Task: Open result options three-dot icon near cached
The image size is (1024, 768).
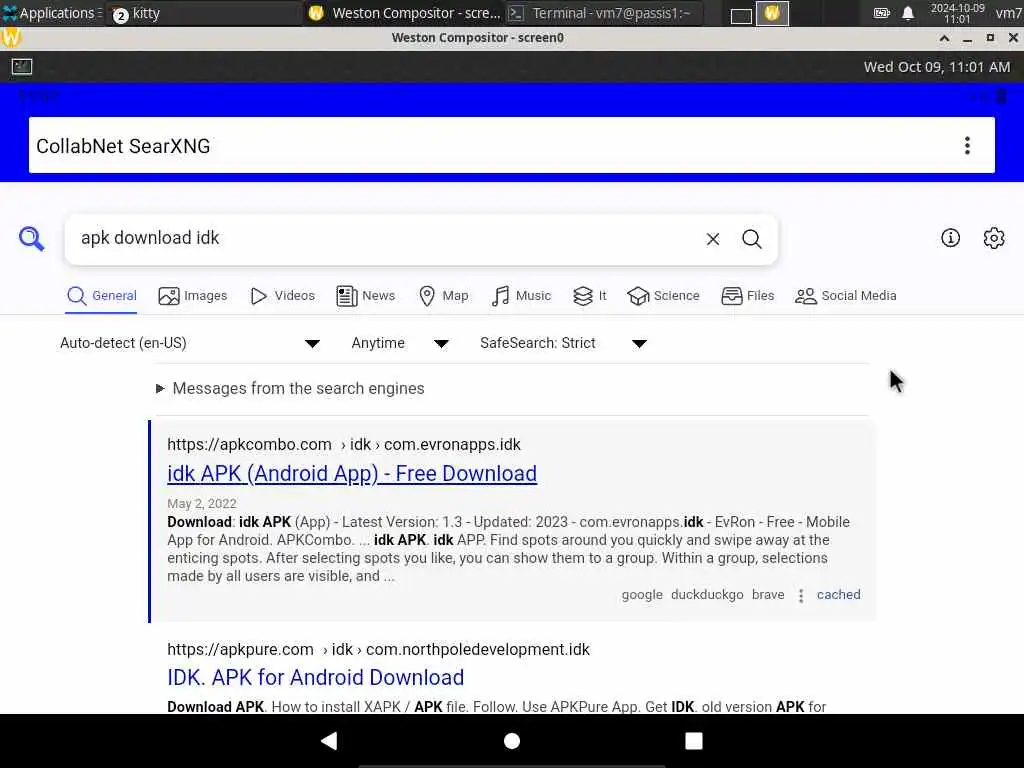Action: click(801, 596)
